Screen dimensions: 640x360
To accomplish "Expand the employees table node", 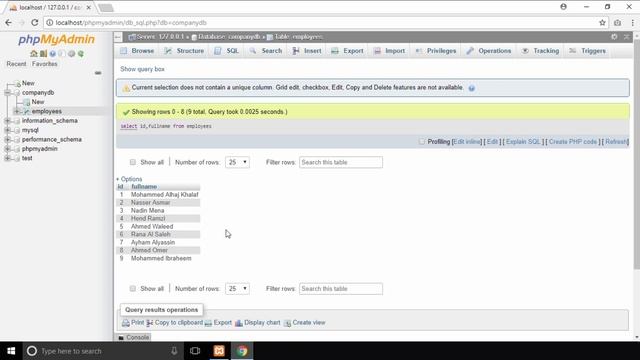I will tap(17, 111).
